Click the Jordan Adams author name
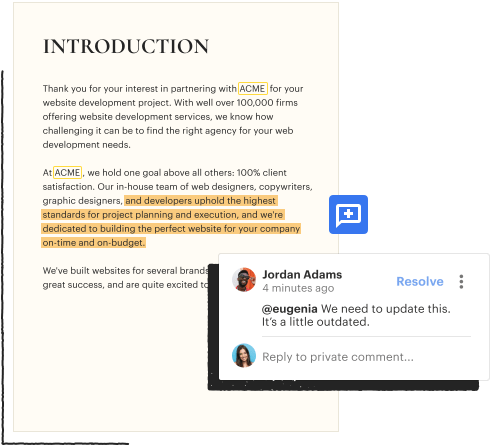490x446 pixels. coord(302,274)
